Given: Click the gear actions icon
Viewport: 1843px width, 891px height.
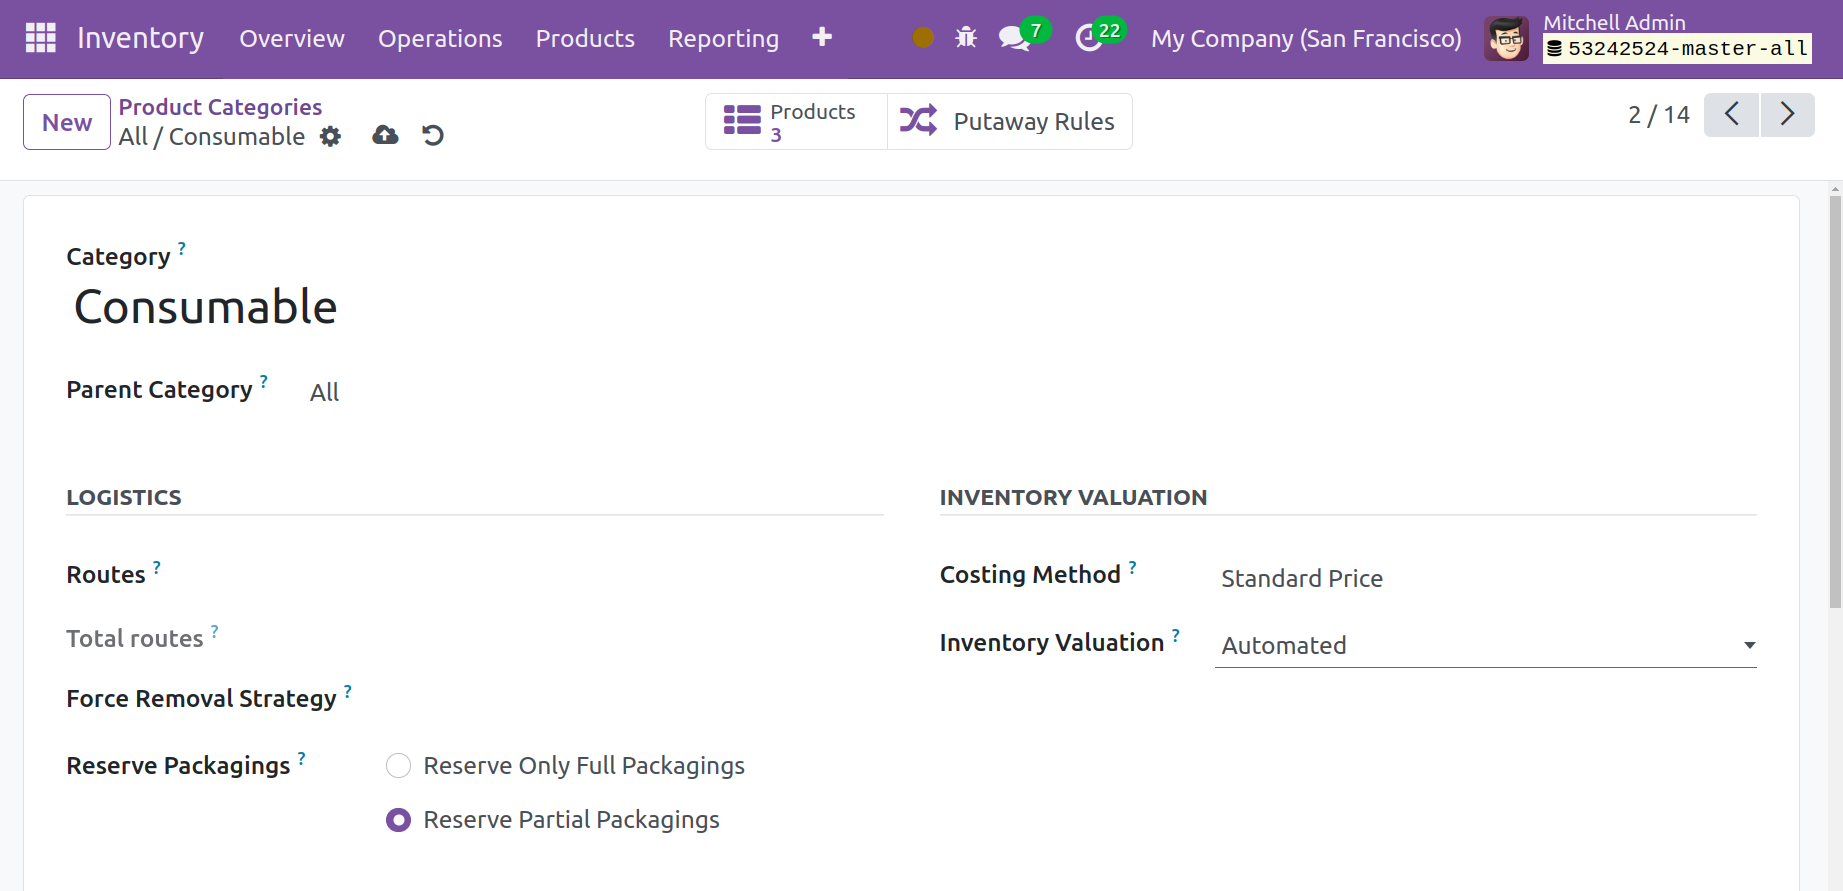Looking at the screenshot, I should tap(330, 136).
